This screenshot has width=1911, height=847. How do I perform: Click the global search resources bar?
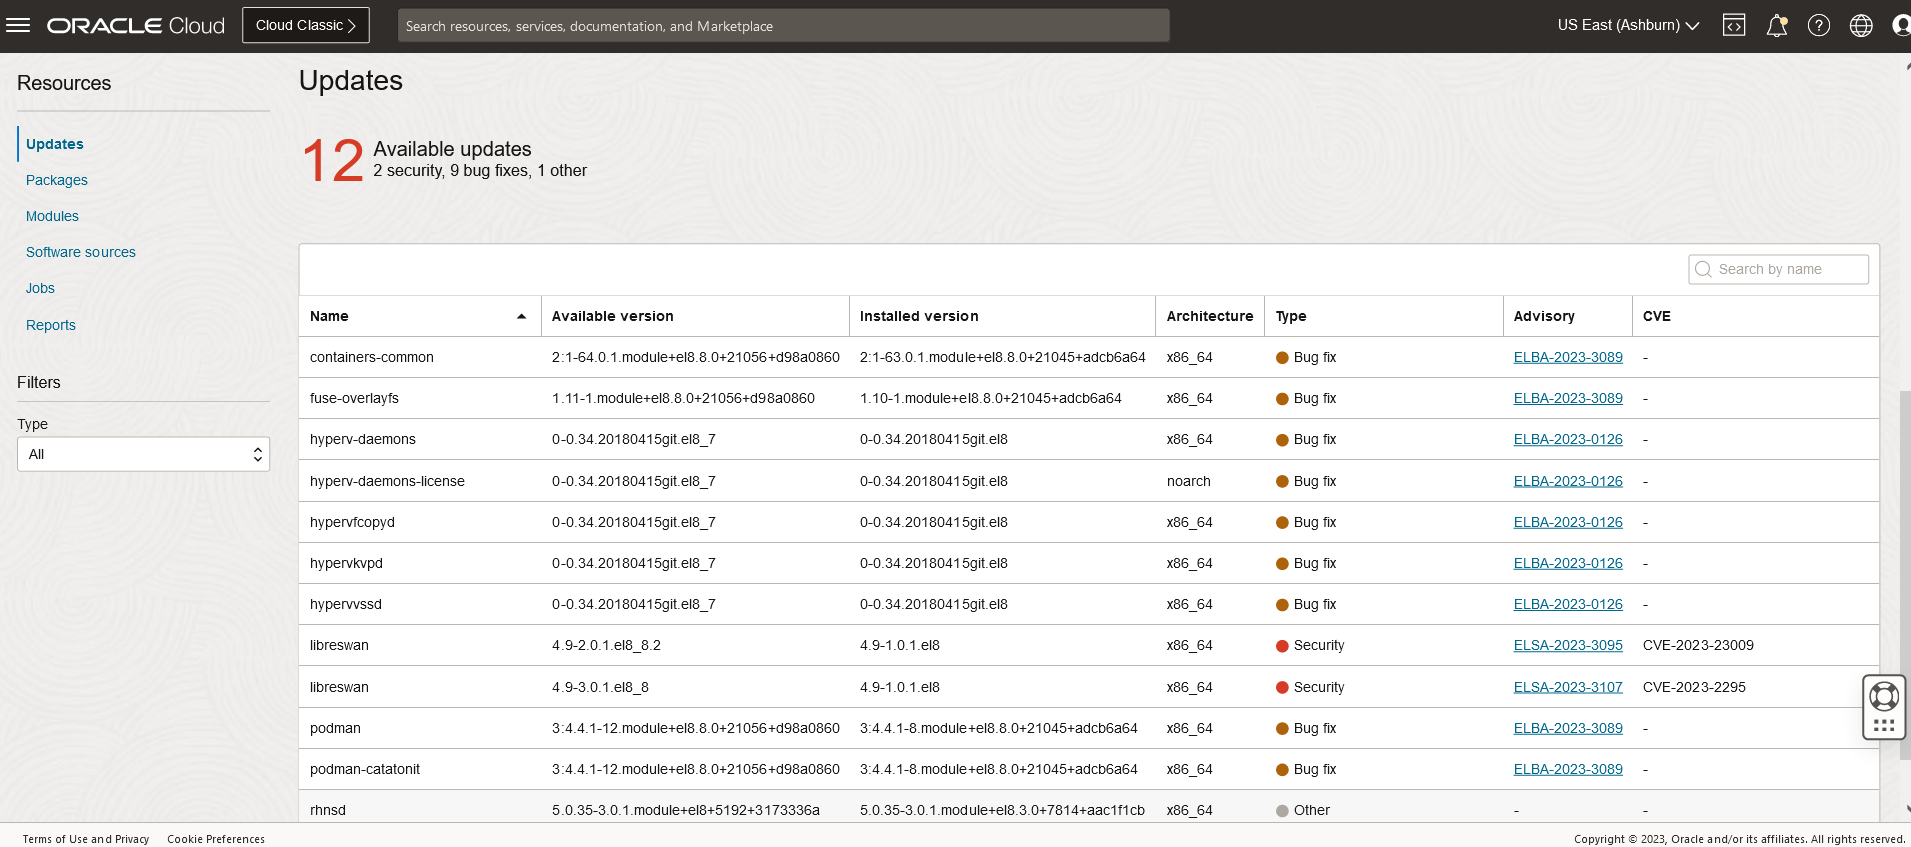(x=783, y=26)
